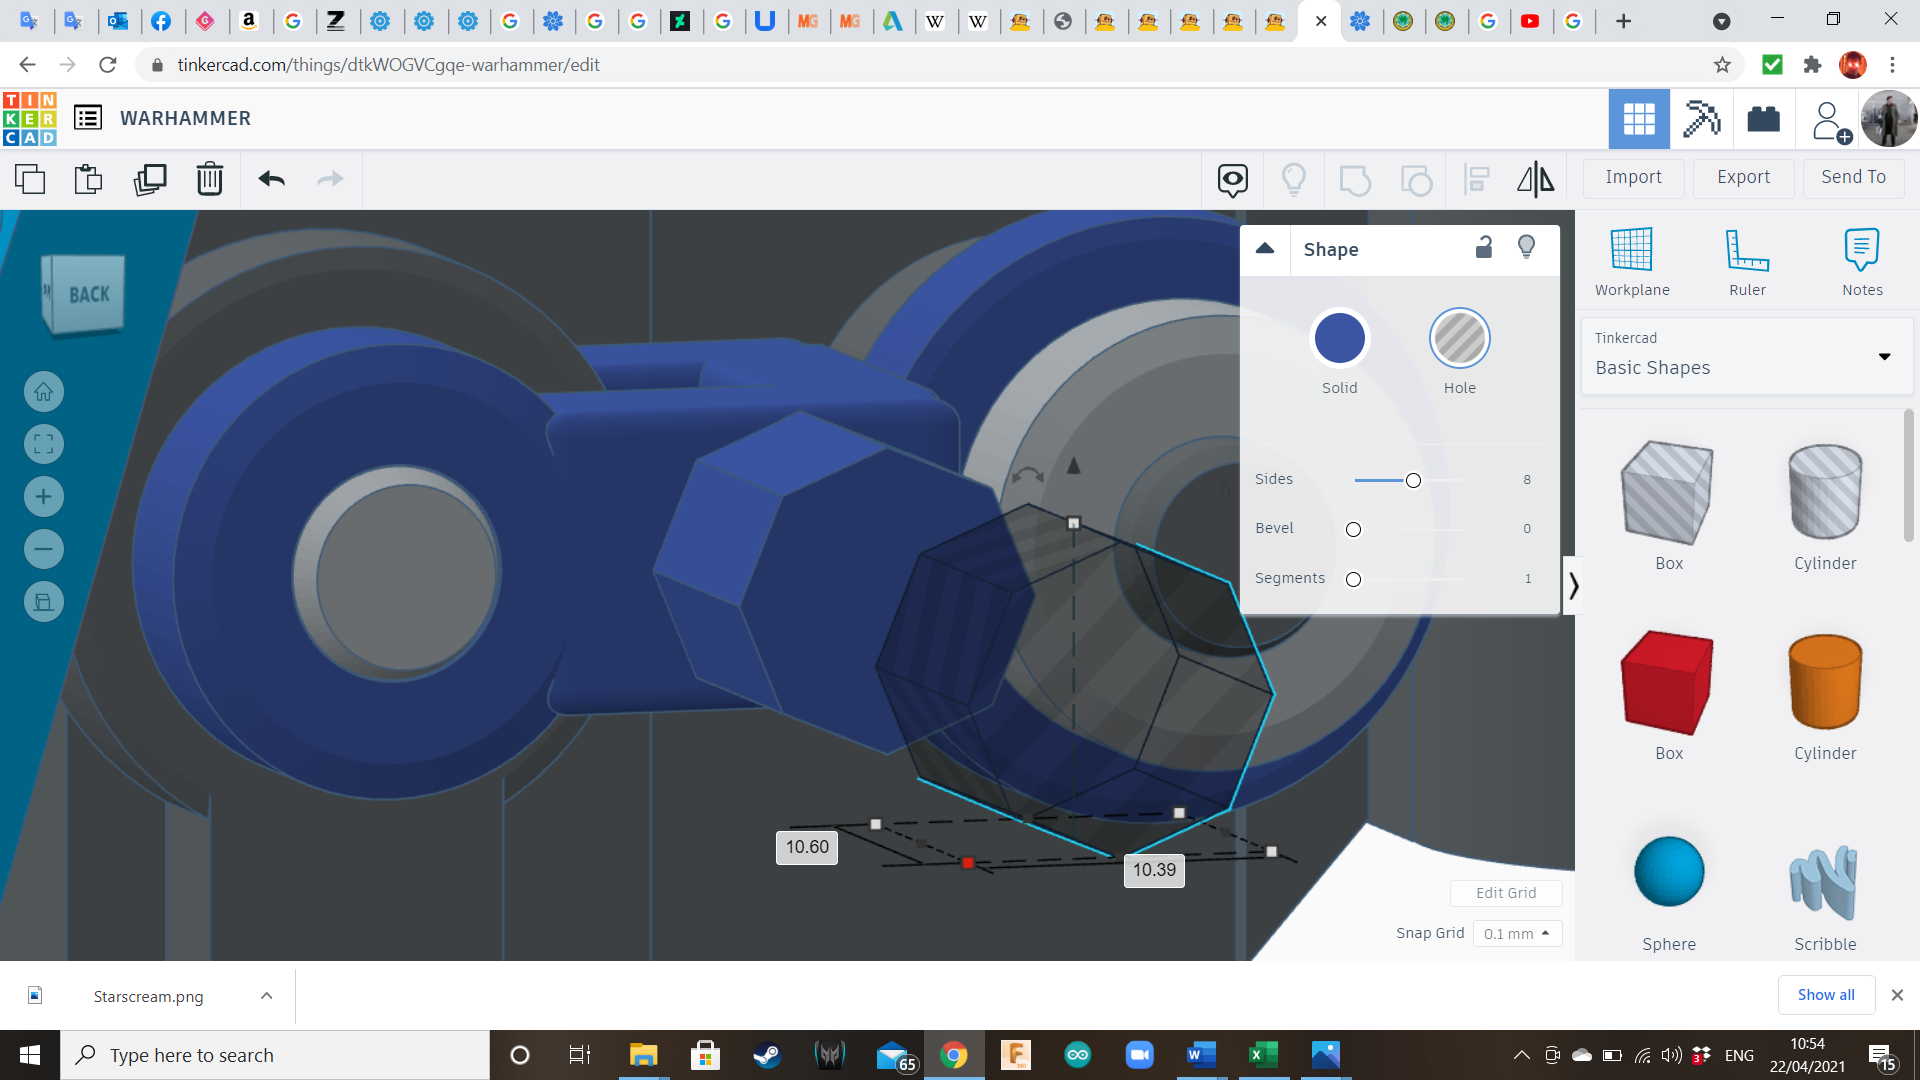
Task: Click the Home view button
Action: point(44,392)
